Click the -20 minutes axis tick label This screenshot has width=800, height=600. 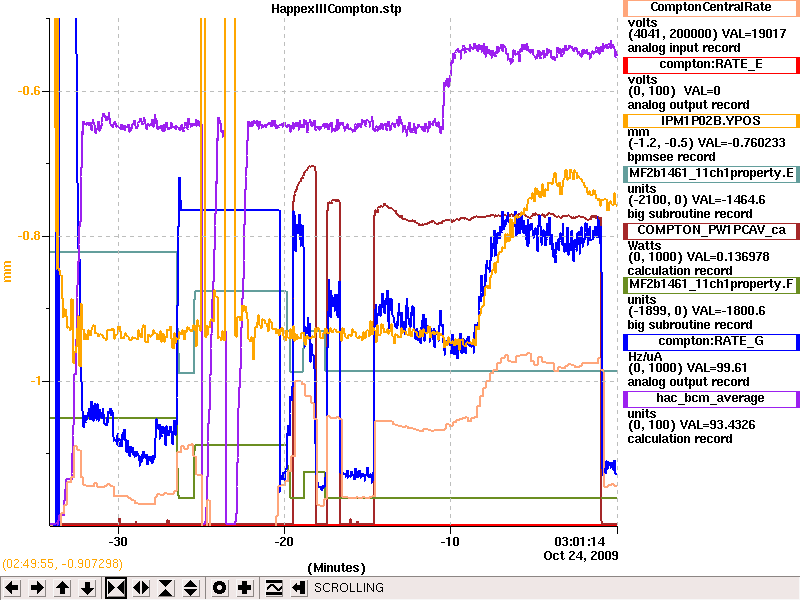click(284, 541)
